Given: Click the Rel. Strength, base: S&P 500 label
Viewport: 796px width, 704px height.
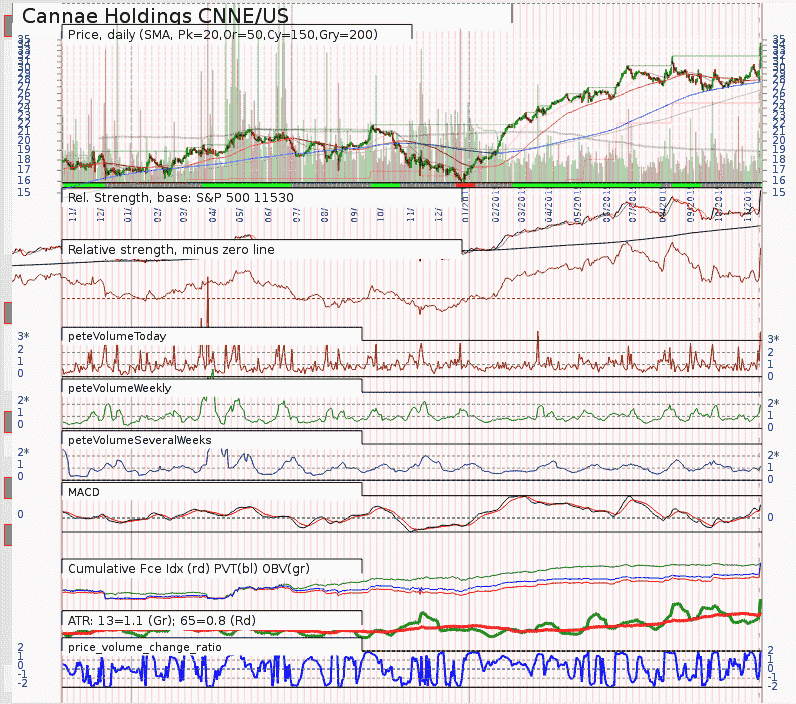Looking at the screenshot, I should pyautogui.click(x=181, y=197).
